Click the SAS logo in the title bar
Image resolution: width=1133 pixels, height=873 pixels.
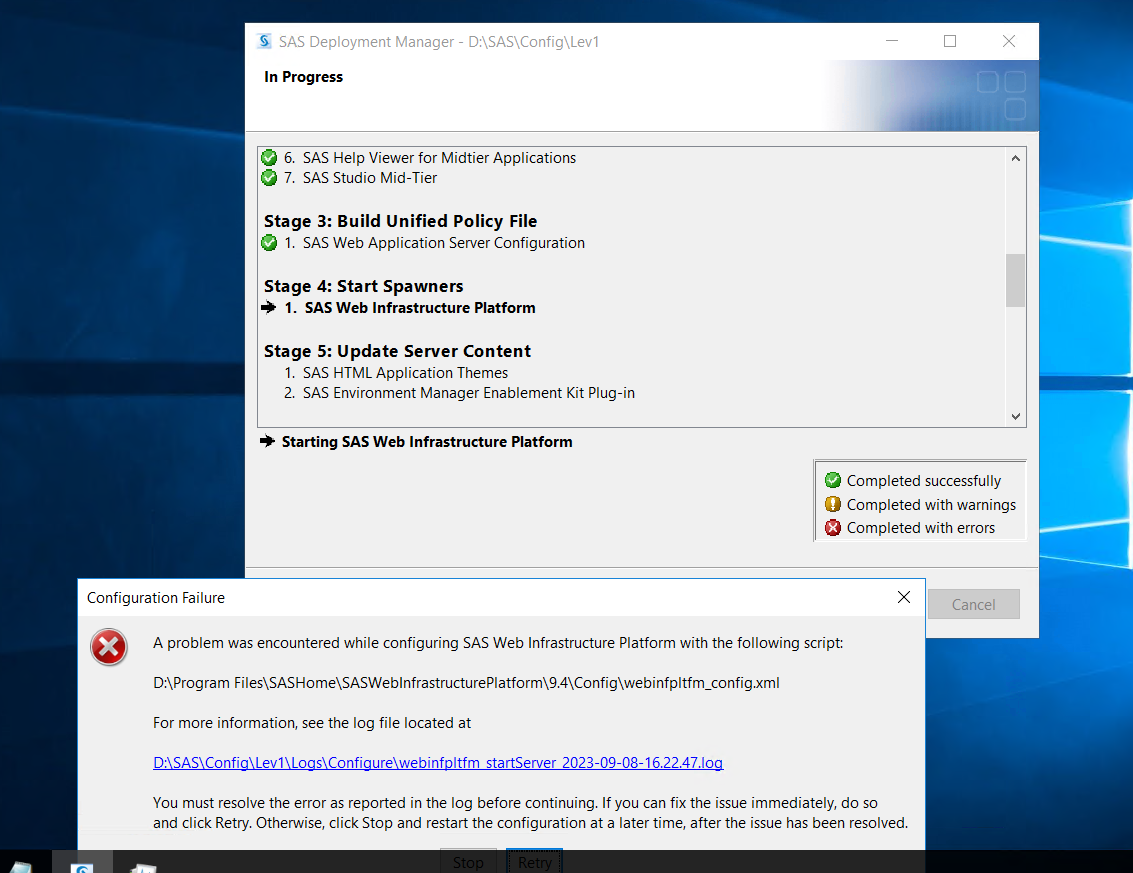click(265, 42)
